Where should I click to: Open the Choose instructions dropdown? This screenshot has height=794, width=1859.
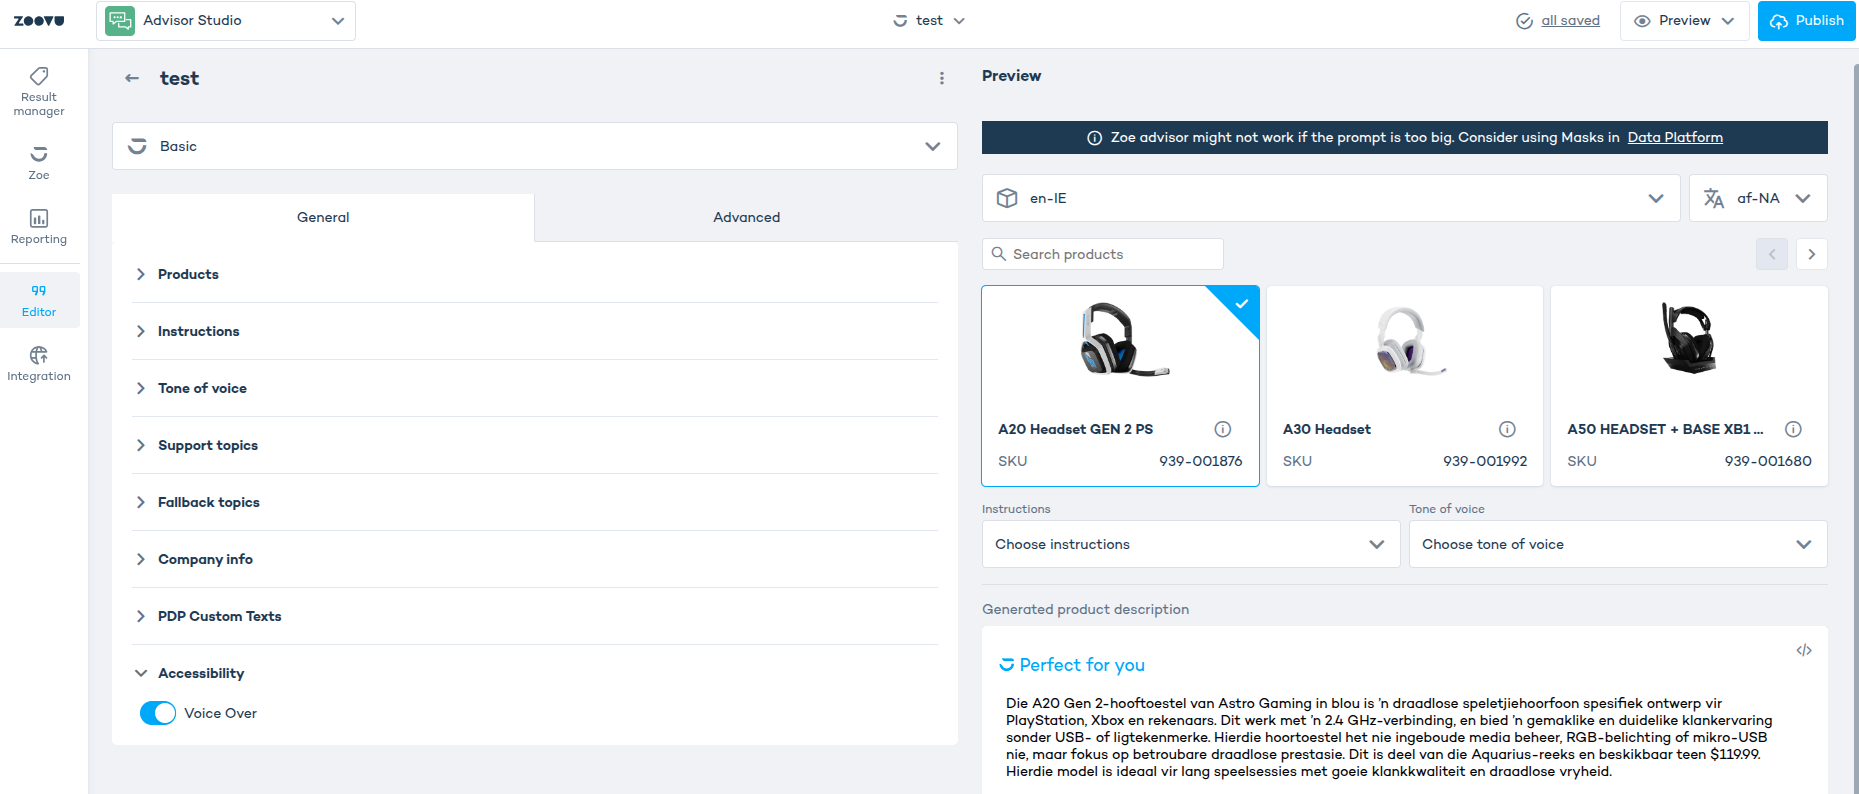pyautogui.click(x=1190, y=544)
